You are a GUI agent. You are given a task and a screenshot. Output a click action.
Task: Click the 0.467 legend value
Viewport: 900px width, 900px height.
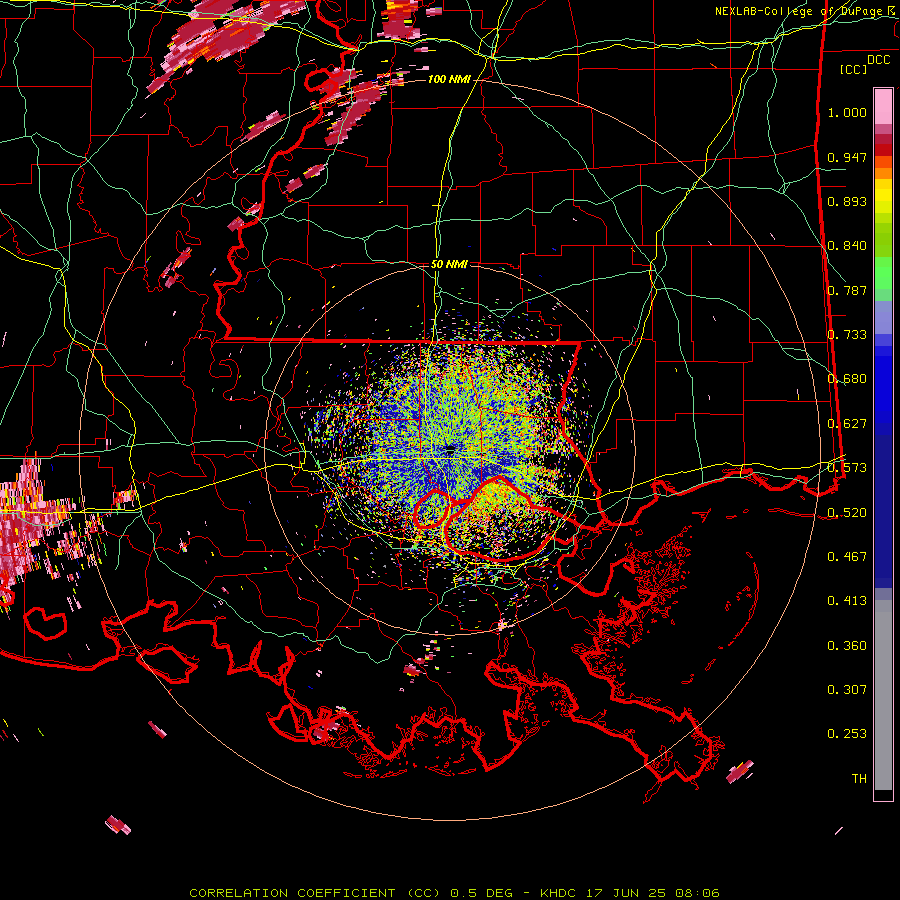[847, 556]
